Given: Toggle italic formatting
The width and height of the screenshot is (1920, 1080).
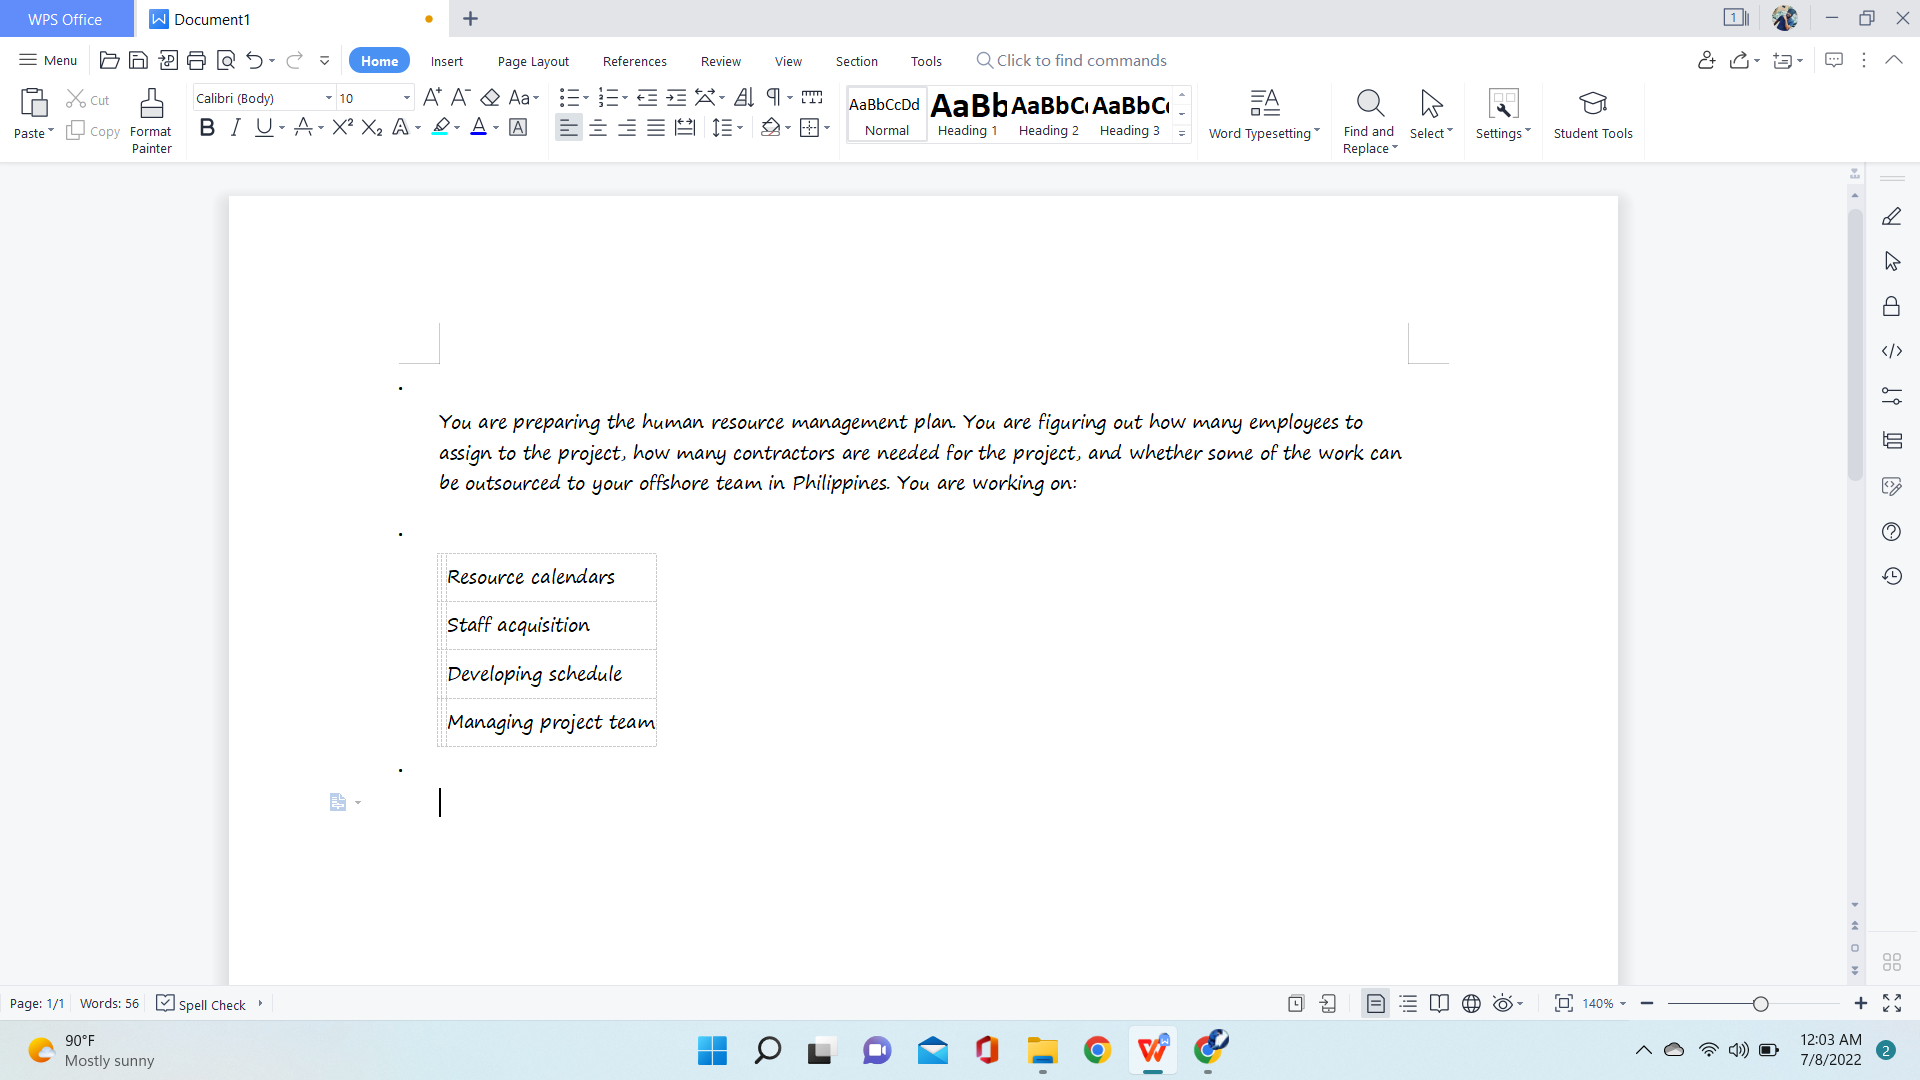Looking at the screenshot, I should coord(235,127).
